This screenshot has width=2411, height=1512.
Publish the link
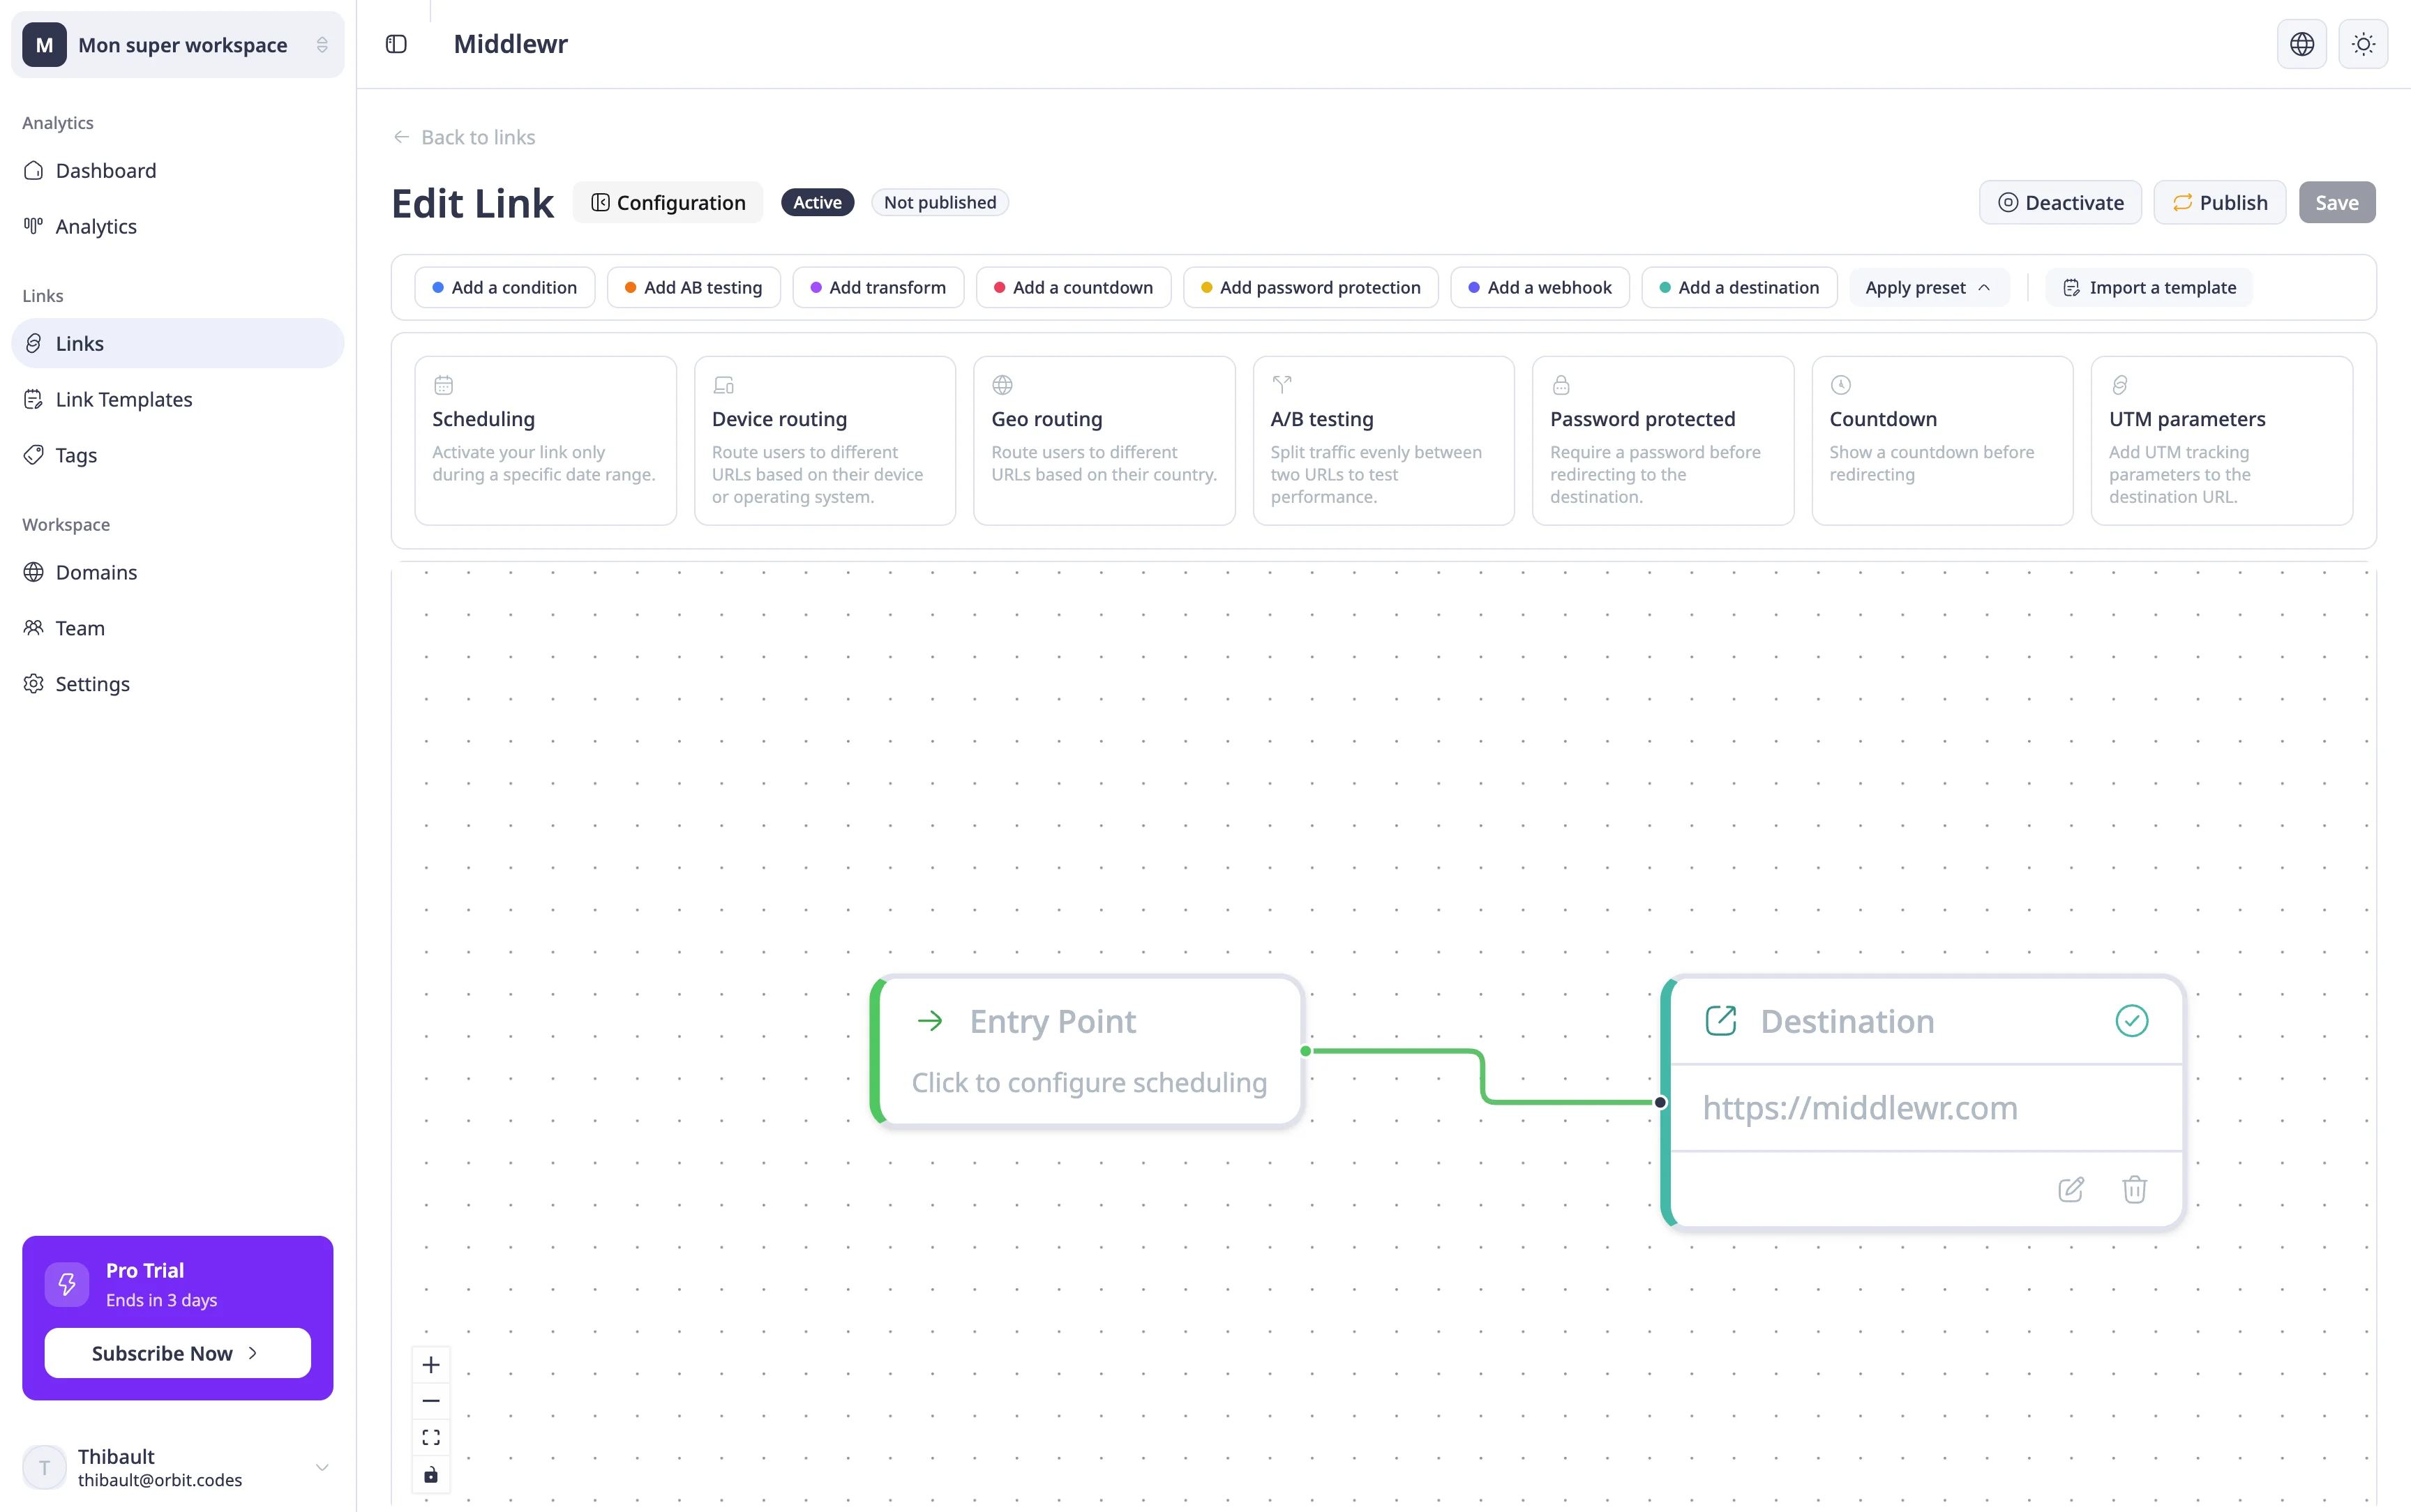(2220, 202)
